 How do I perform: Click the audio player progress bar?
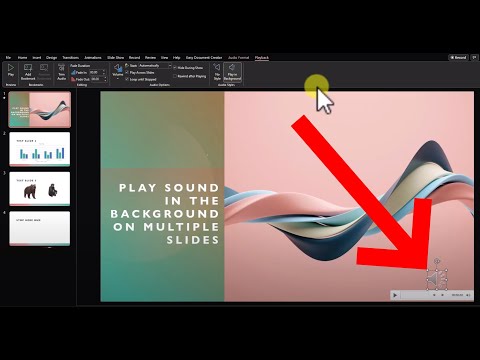[415, 295]
